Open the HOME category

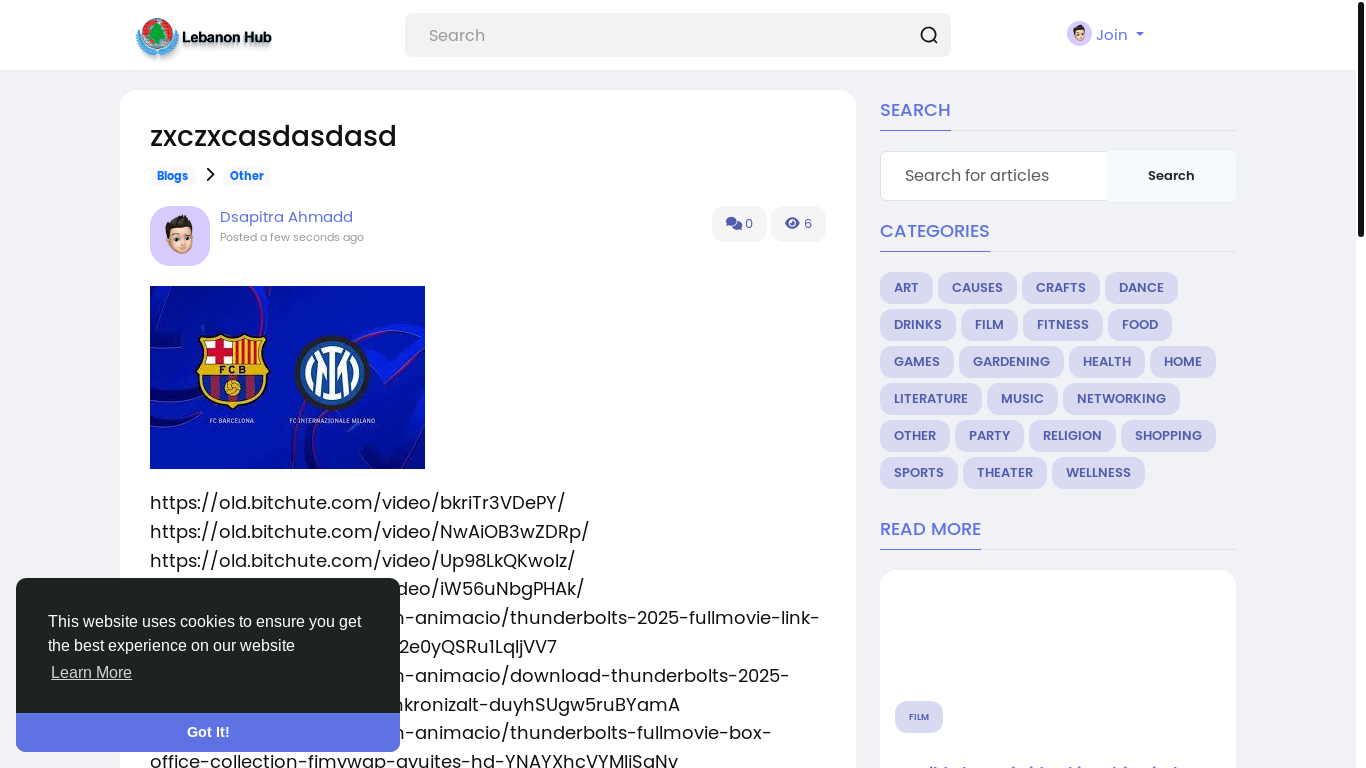point(1182,362)
